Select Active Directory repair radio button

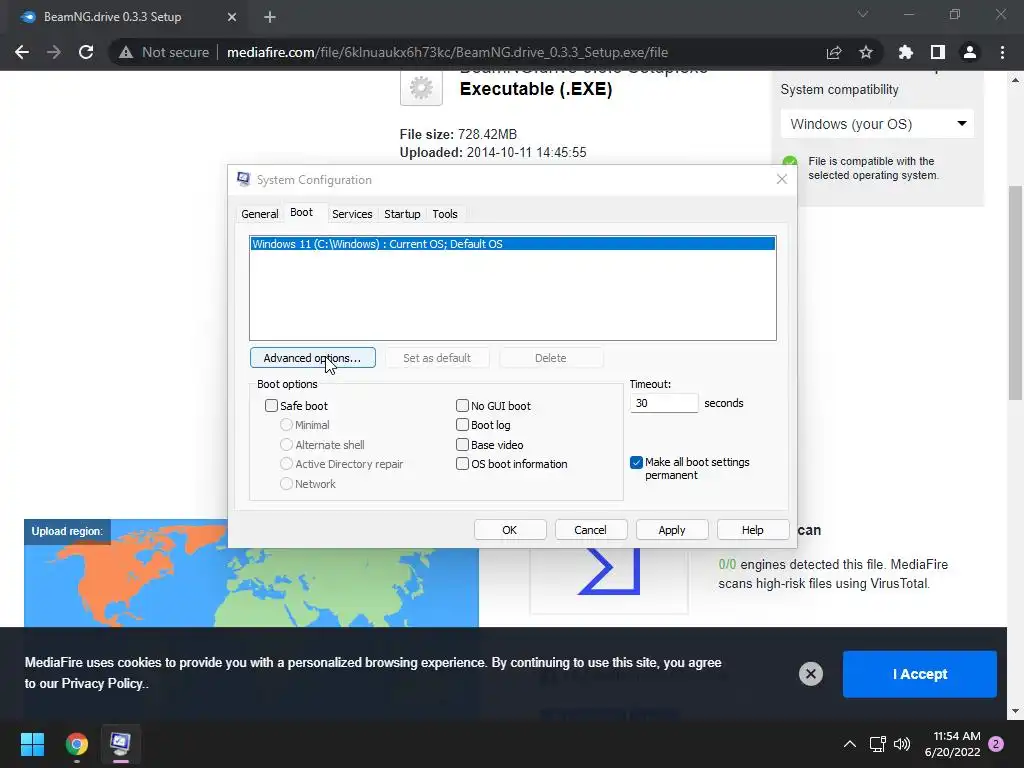pos(286,464)
